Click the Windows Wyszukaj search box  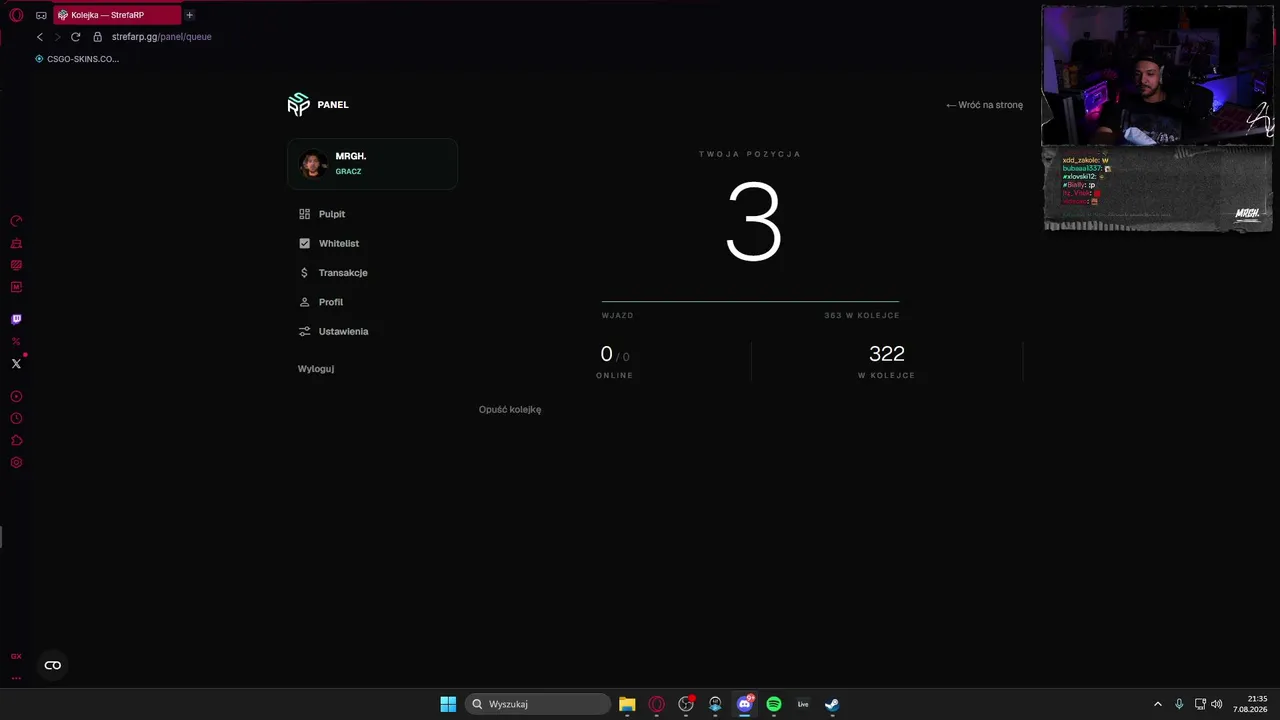click(x=538, y=704)
